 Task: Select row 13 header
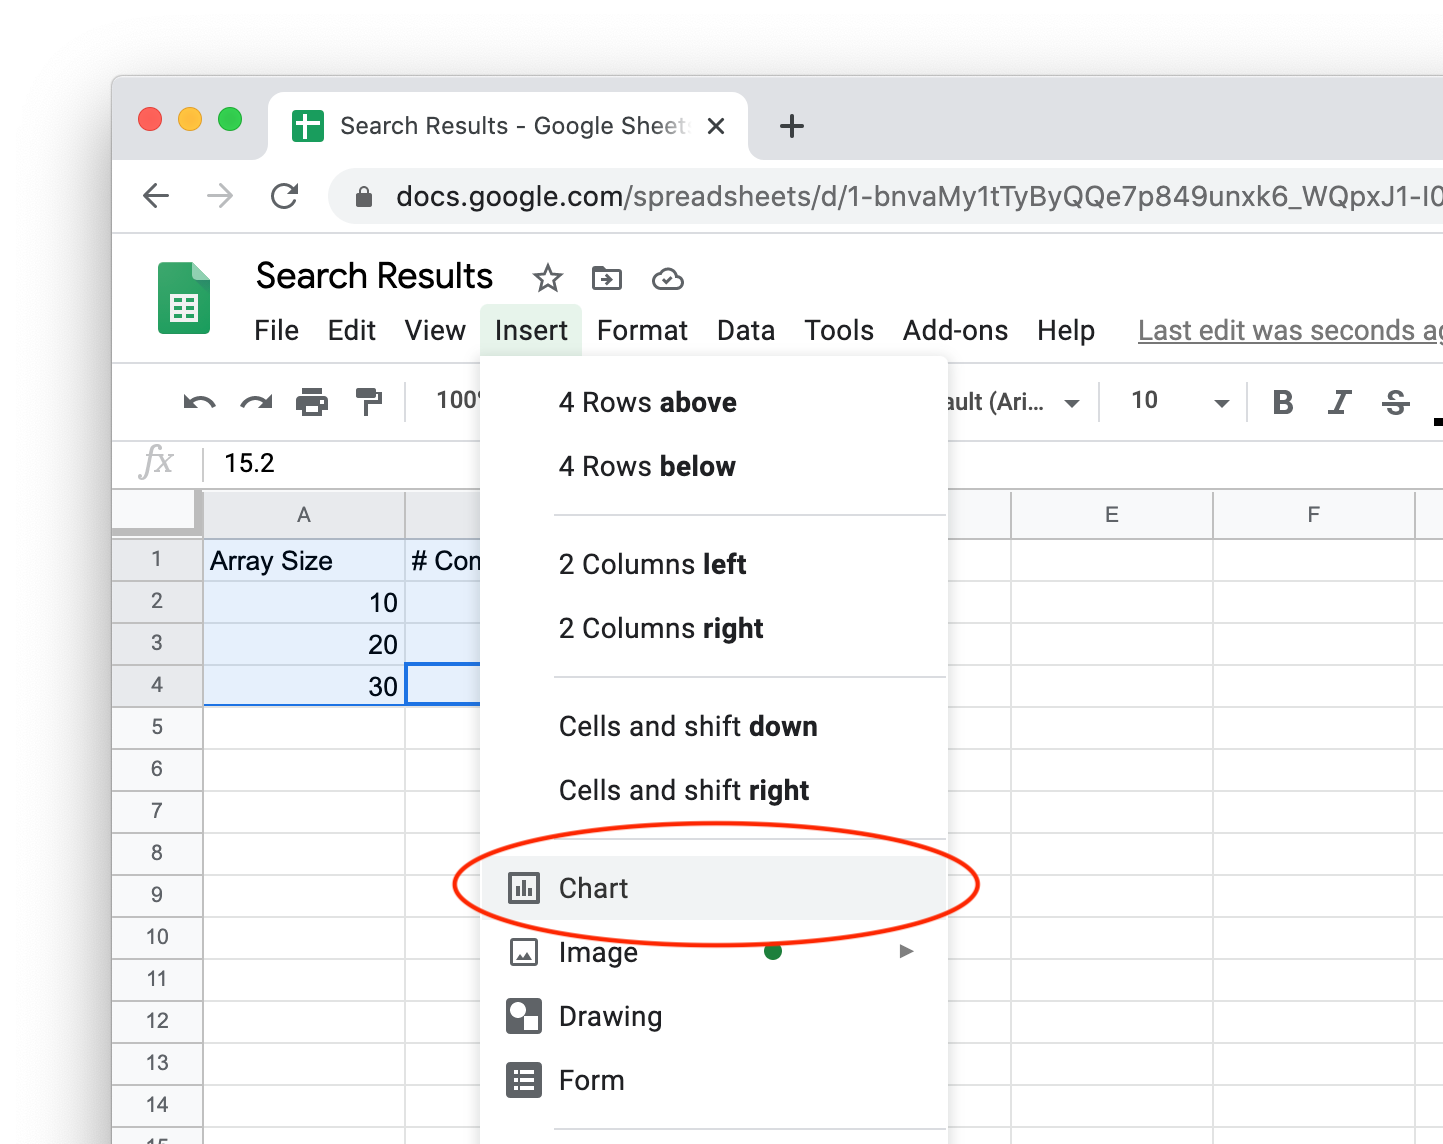157,1063
